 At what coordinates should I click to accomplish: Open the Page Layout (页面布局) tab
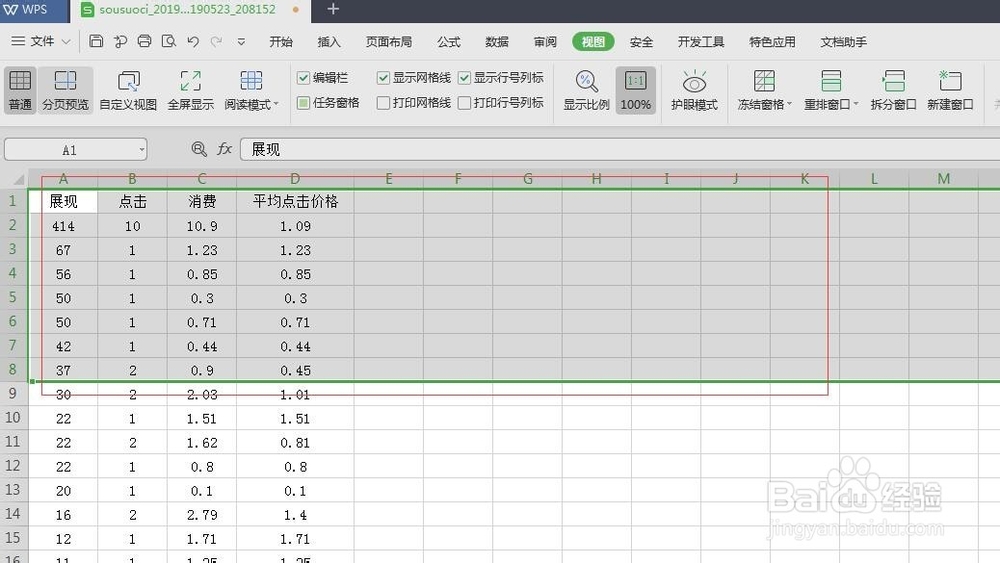click(388, 42)
